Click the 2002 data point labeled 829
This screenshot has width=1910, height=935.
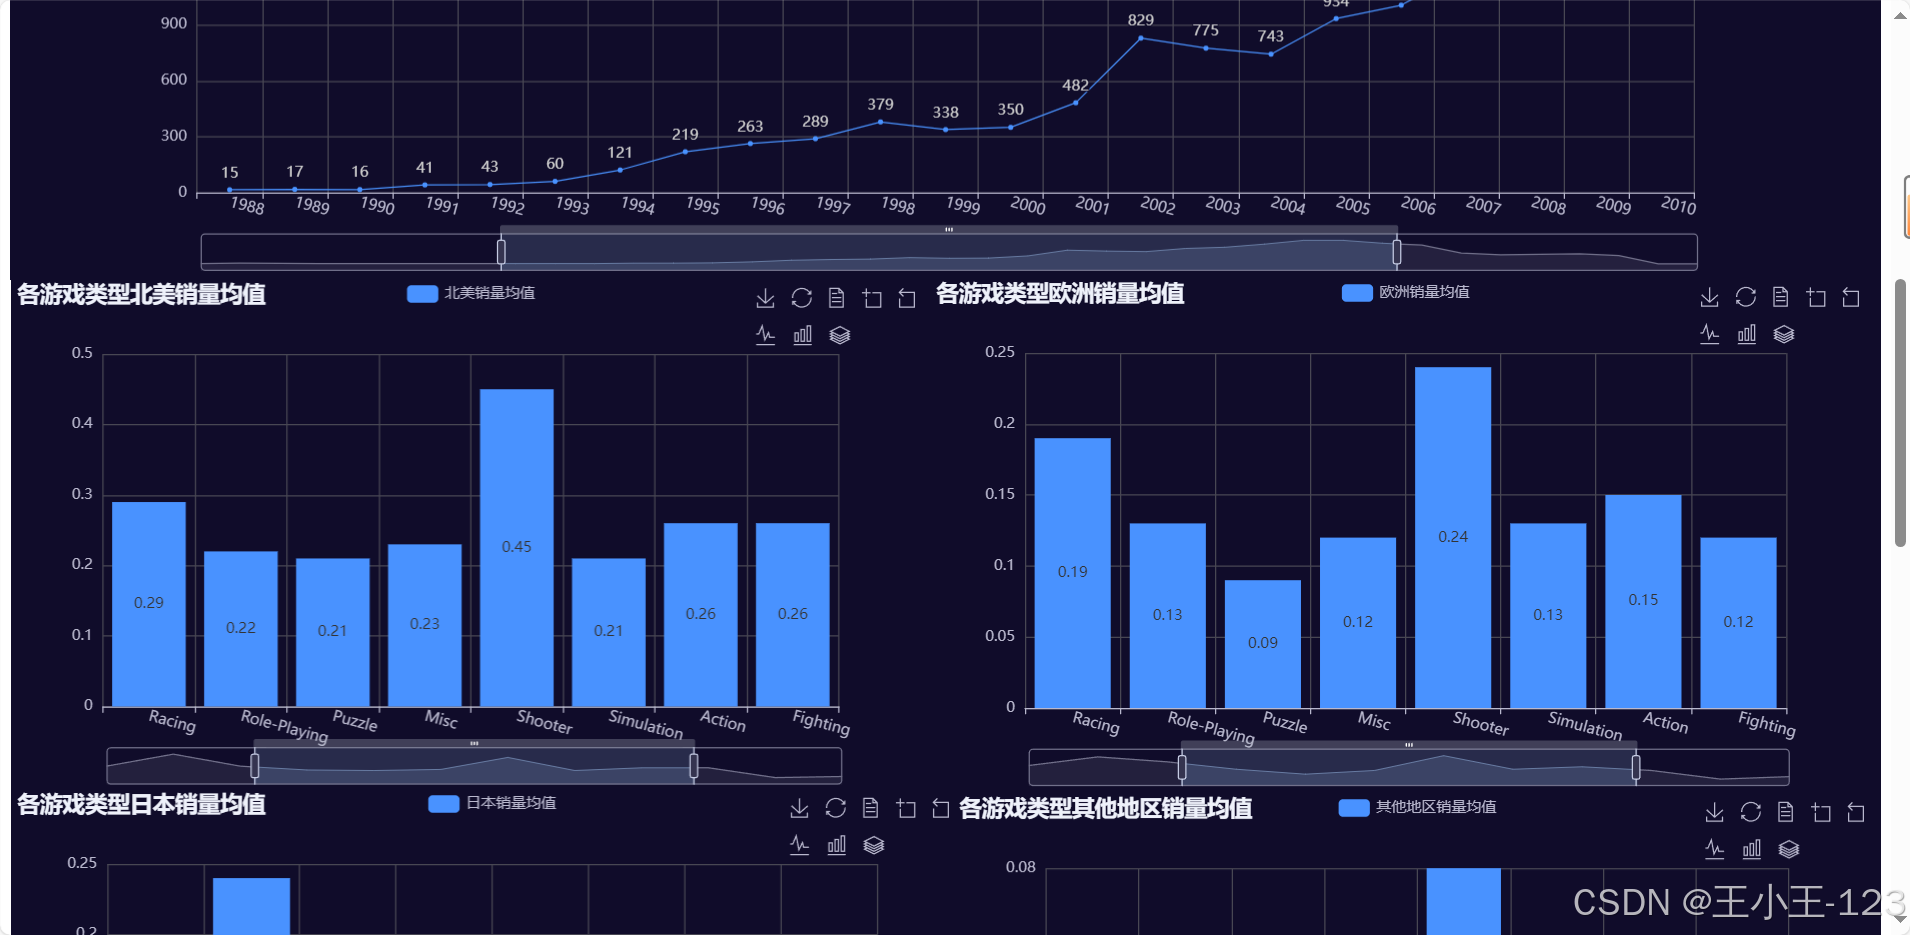1141,38
